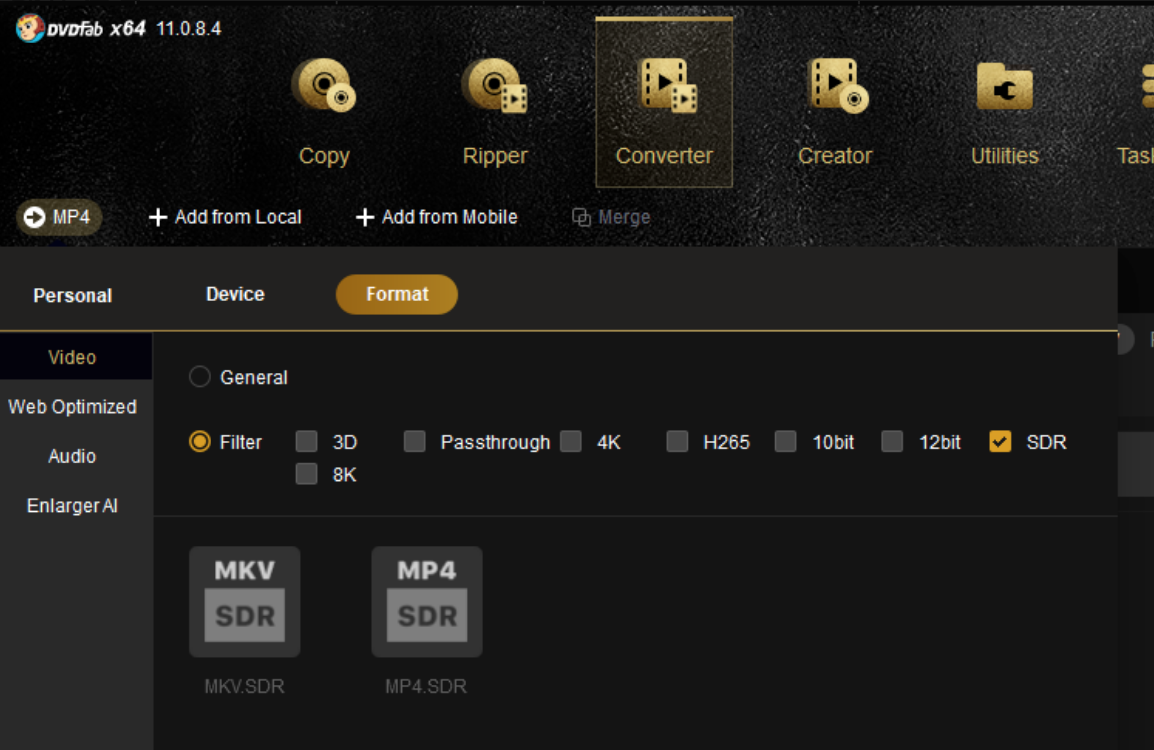Viewport: 1154px width, 750px height.
Task: Enable the 4K filter checkbox
Action: pyautogui.click(x=570, y=442)
